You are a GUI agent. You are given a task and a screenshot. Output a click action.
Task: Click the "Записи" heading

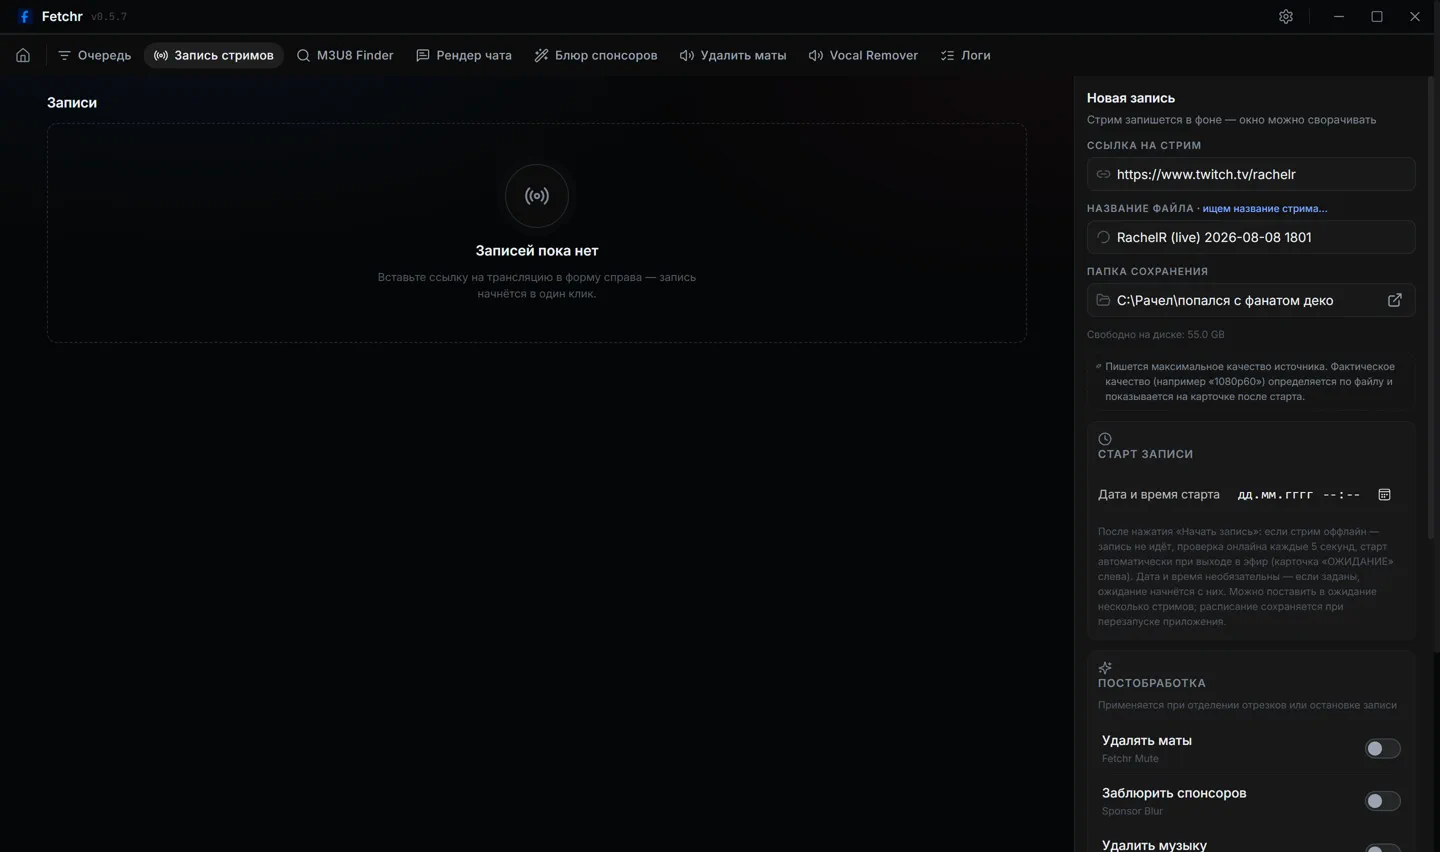[x=72, y=102]
